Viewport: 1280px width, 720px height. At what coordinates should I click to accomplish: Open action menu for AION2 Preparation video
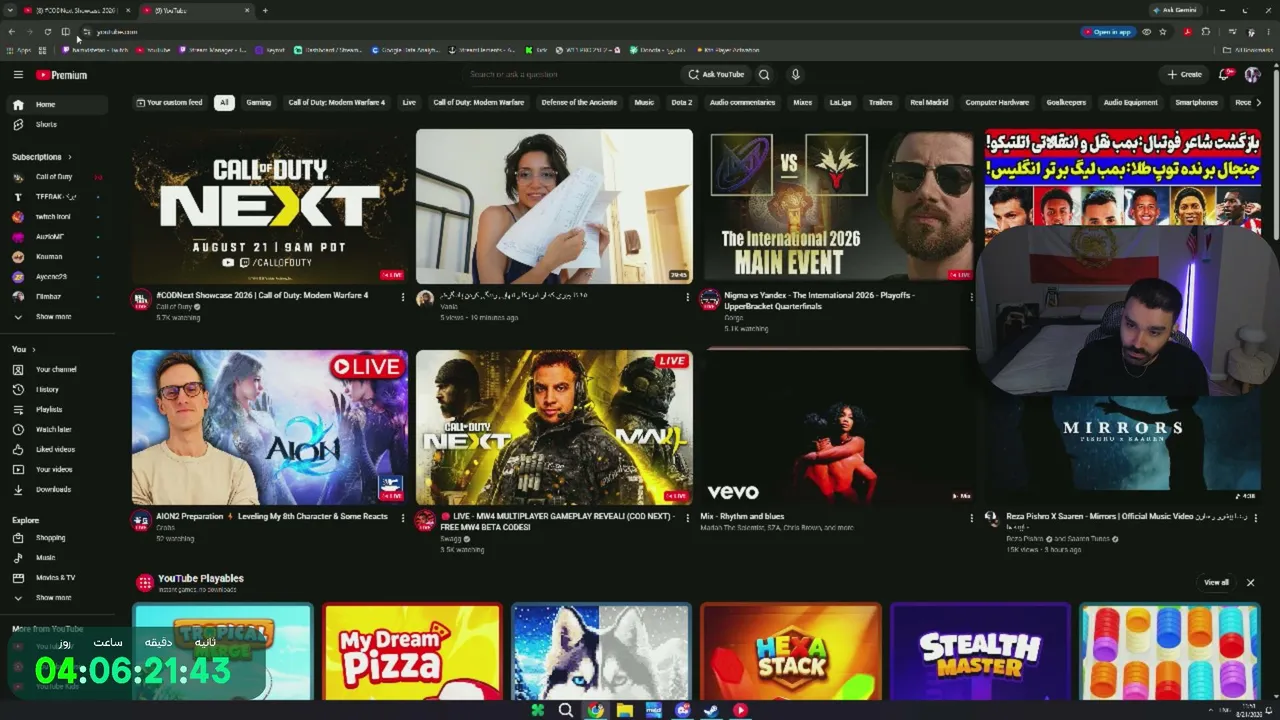pos(403,518)
